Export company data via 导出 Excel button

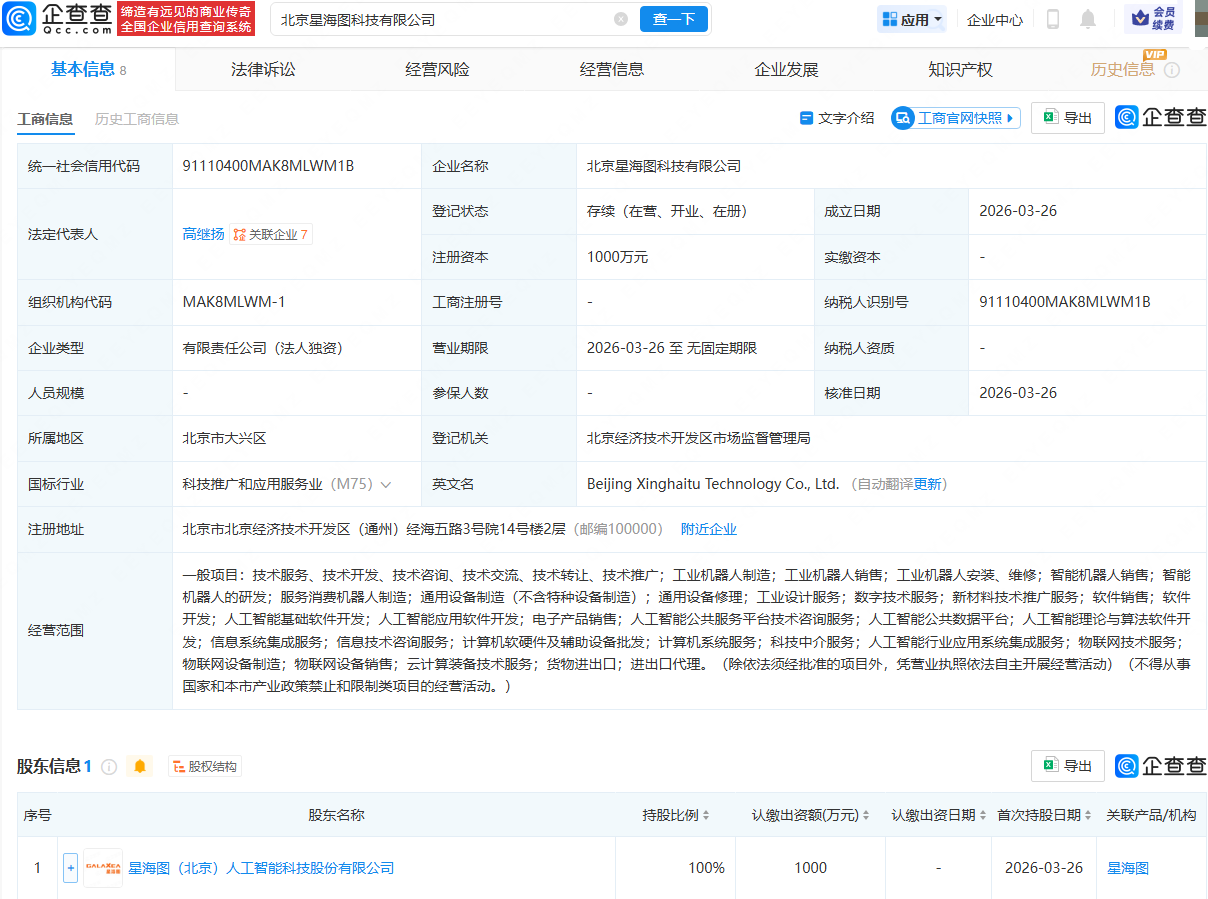tap(1067, 117)
